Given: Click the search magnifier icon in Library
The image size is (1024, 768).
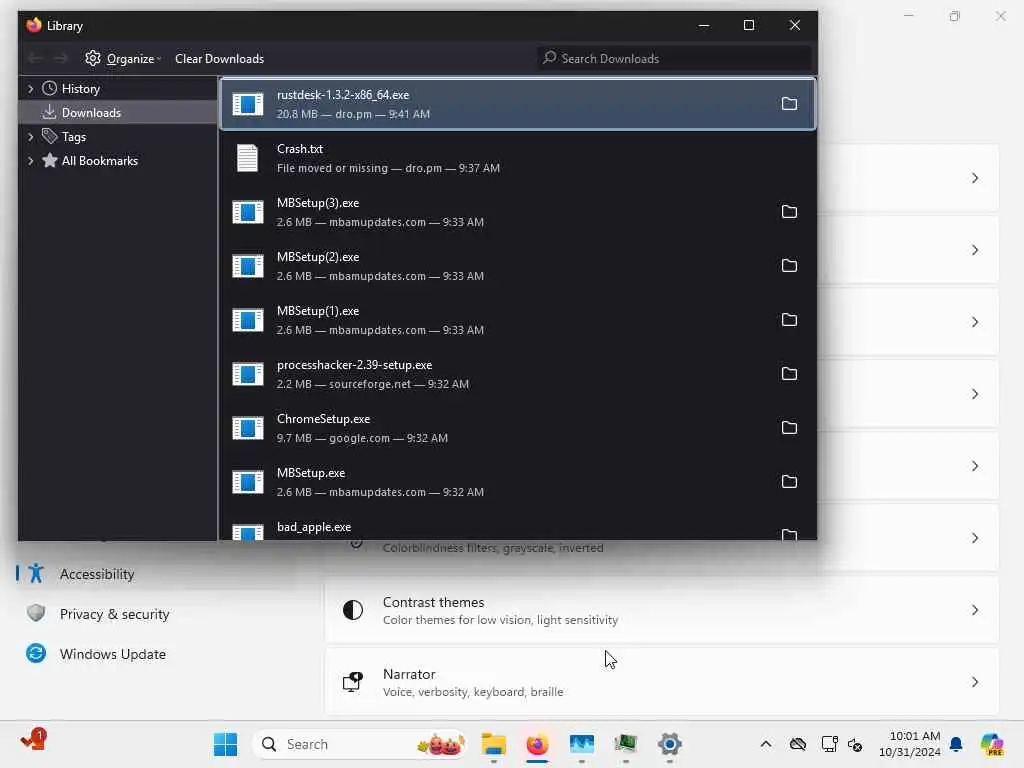Looking at the screenshot, I should coord(550,58).
